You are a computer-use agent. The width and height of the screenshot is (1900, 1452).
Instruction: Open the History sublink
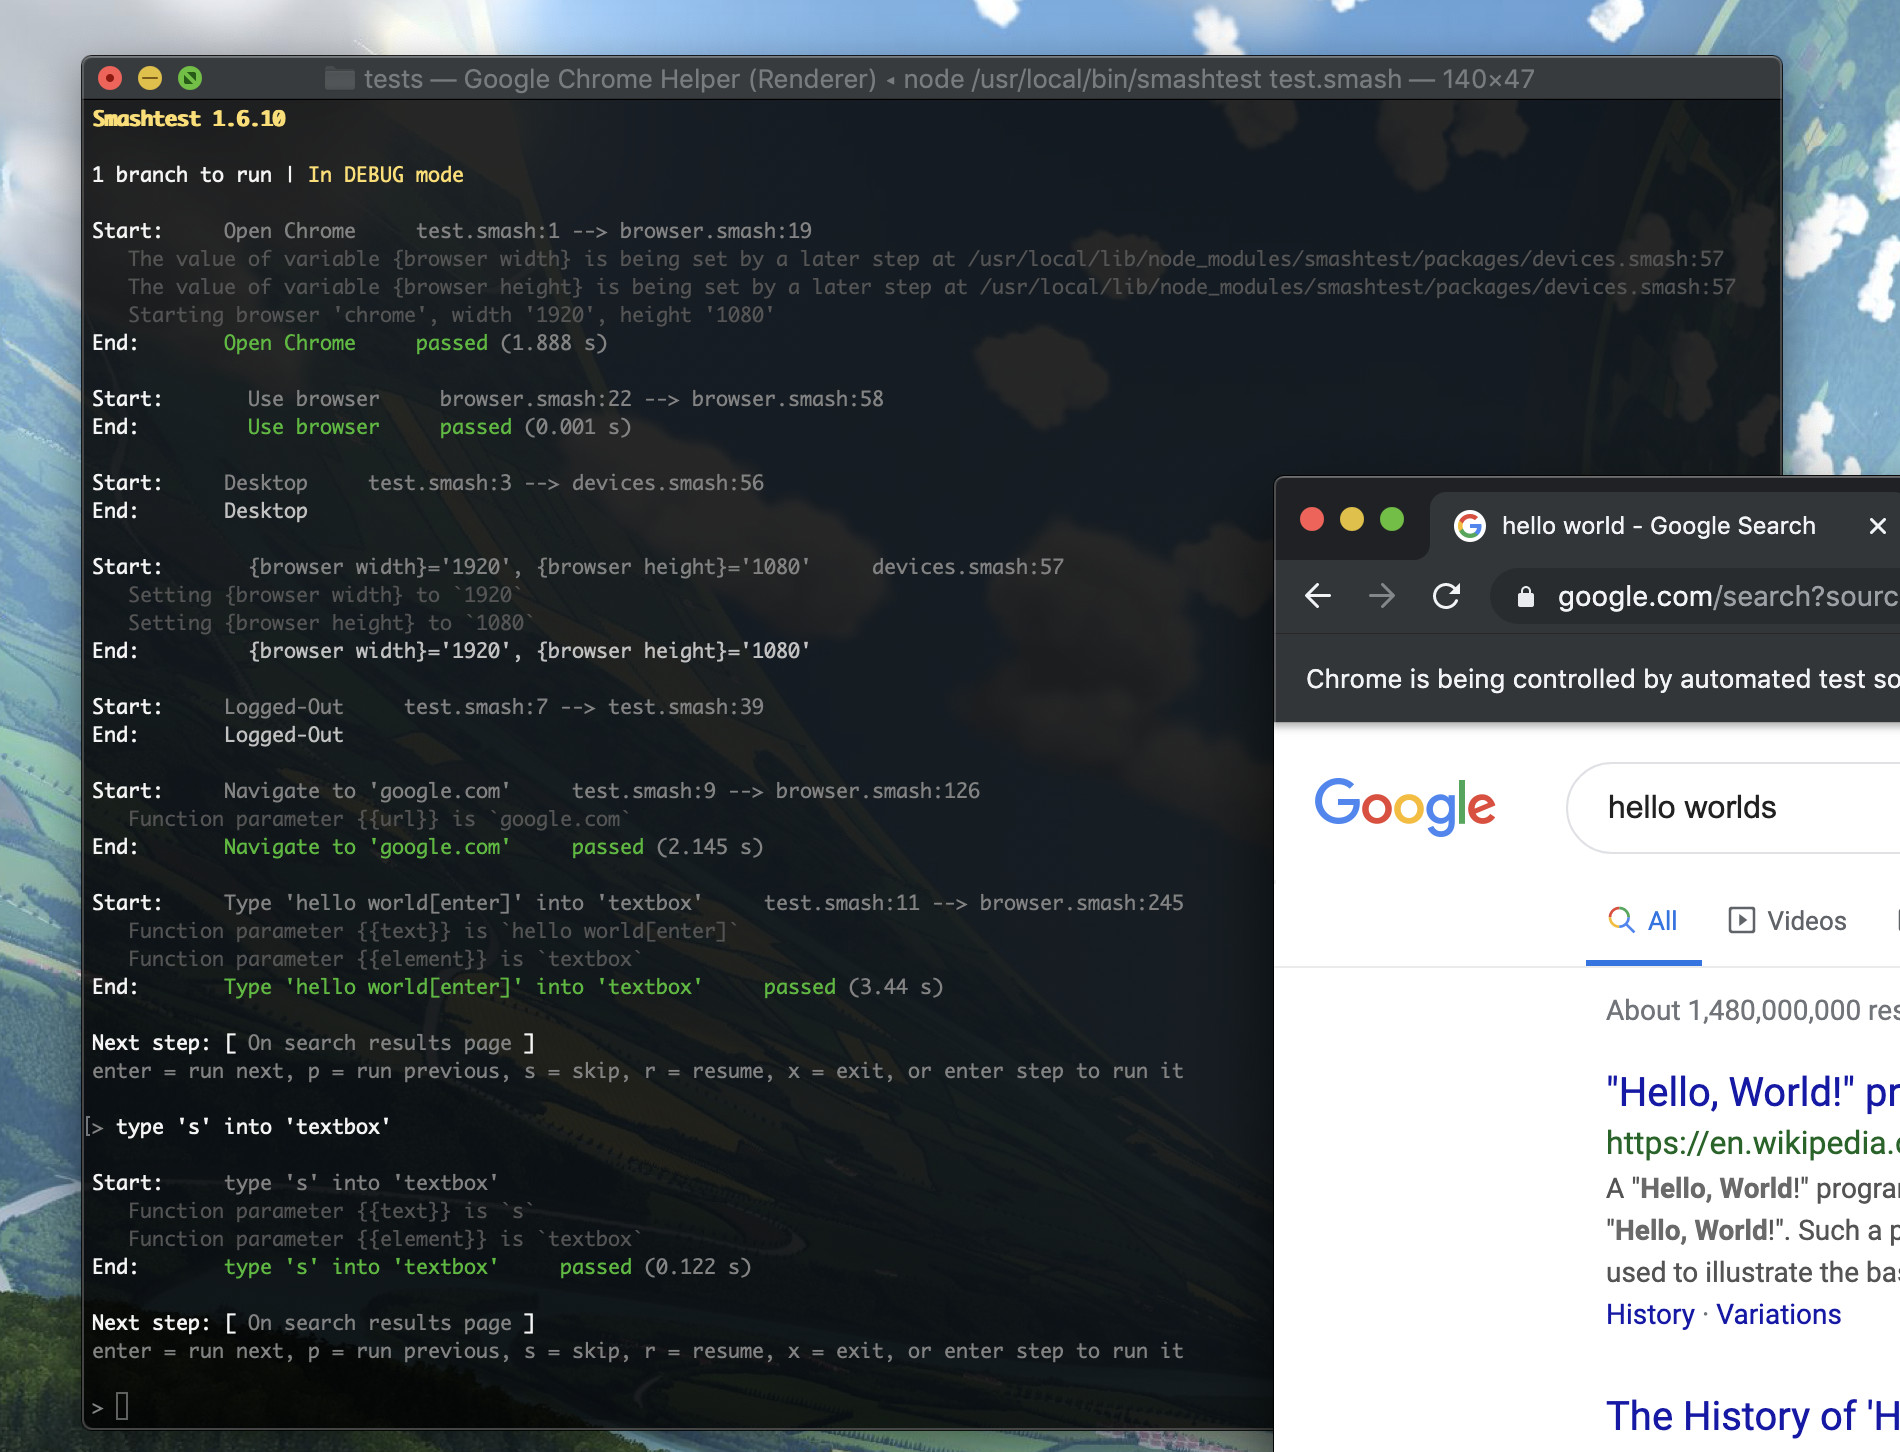(1650, 1314)
